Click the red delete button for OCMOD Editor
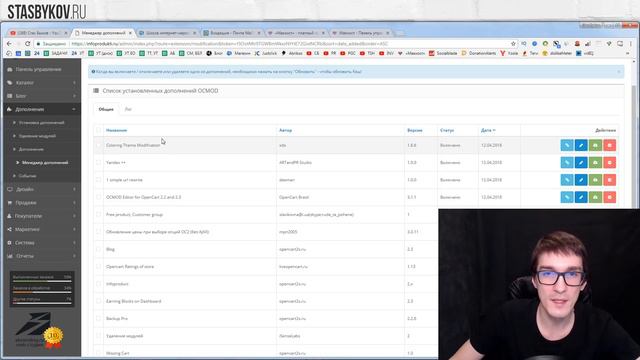 [609, 197]
